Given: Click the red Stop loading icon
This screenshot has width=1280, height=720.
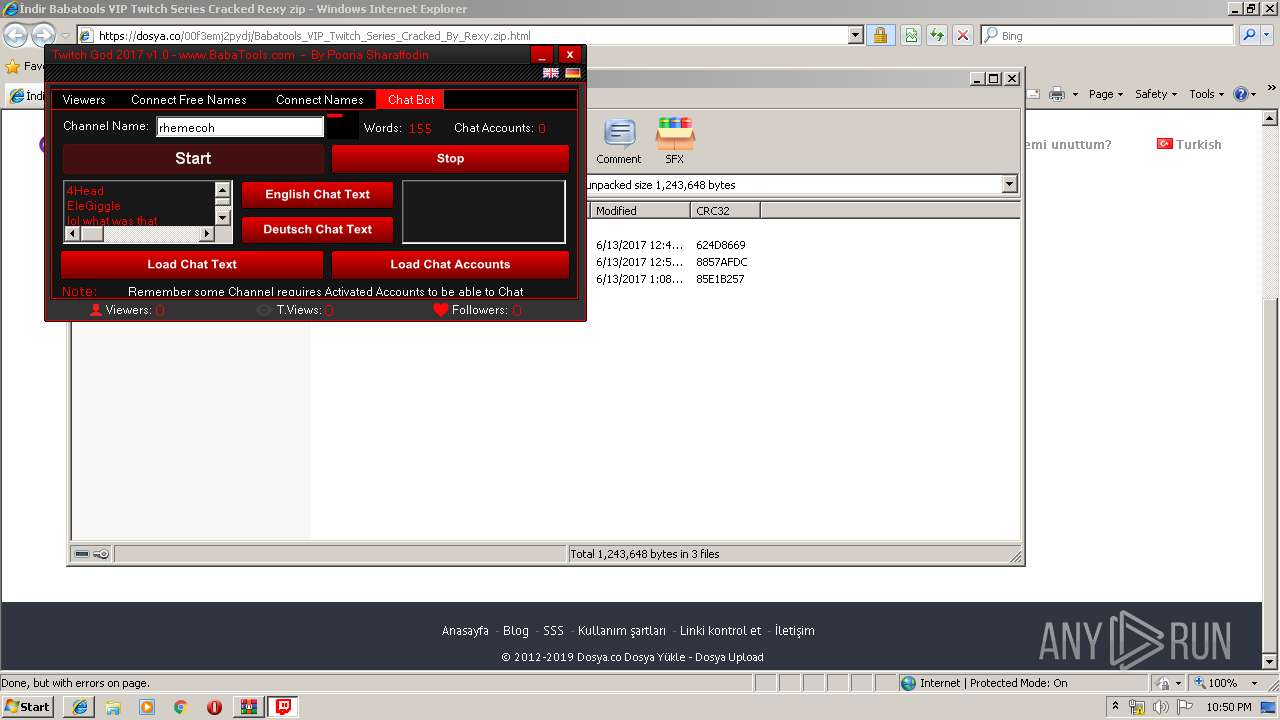Looking at the screenshot, I should (x=962, y=35).
